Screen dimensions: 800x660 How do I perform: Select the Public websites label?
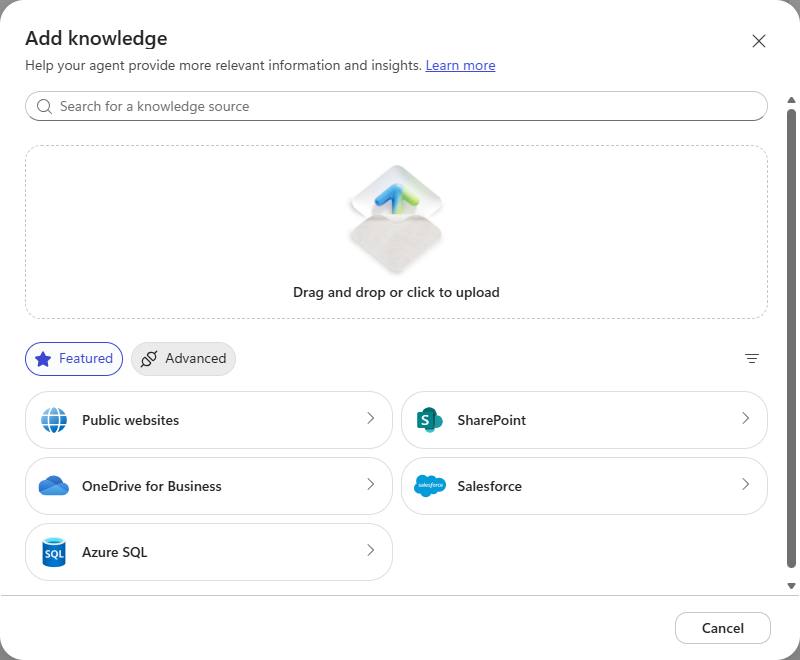coord(131,420)
